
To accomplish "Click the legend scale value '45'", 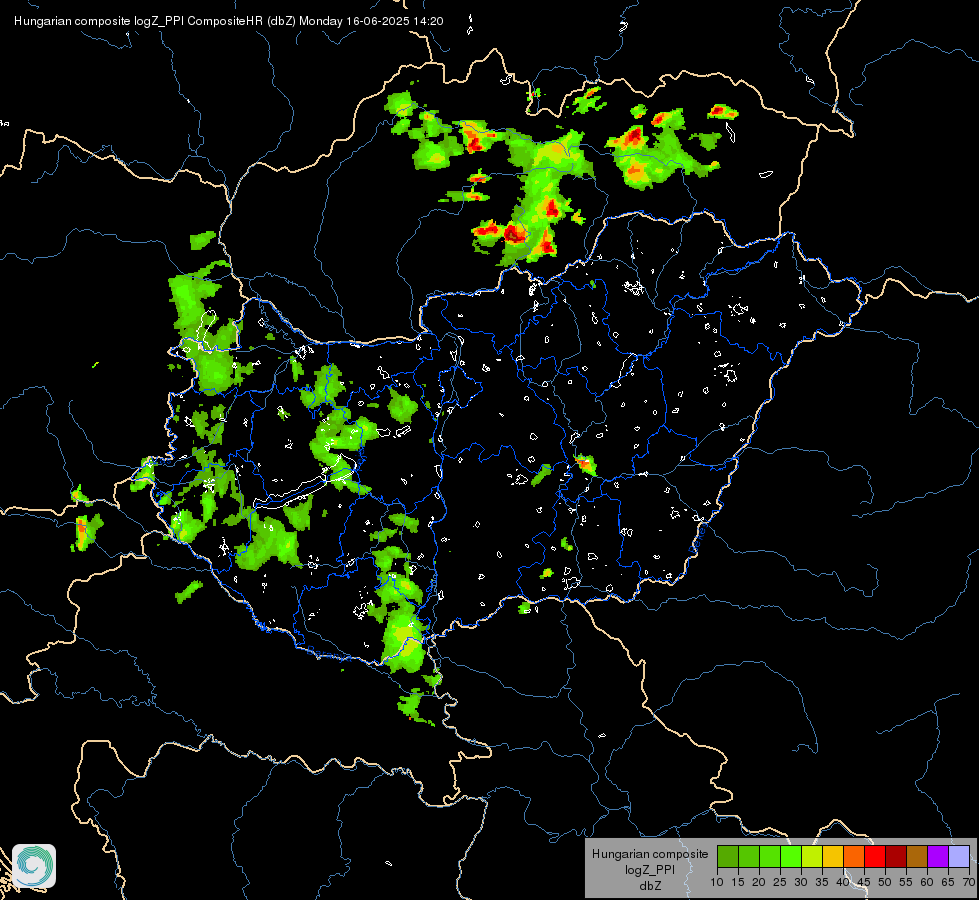I will [863, 883].
